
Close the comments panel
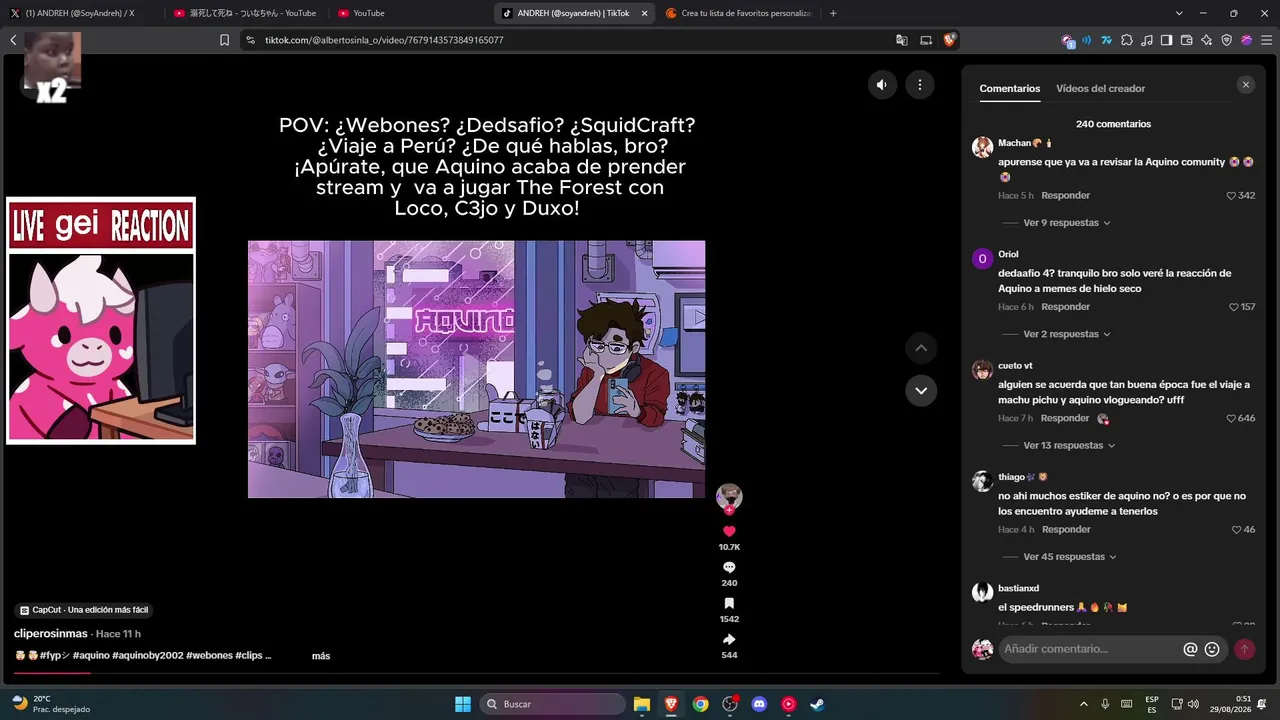click(1246, 85)
